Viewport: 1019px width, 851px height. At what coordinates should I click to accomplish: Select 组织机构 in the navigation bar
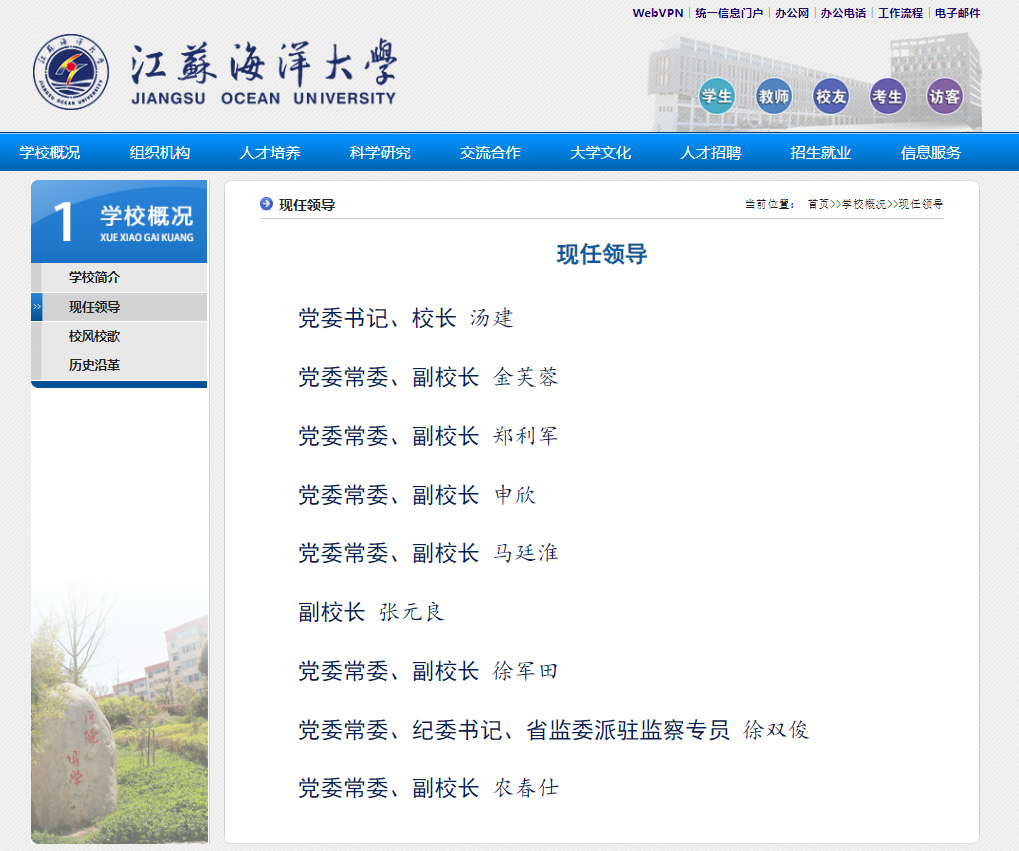coord(160,153)
